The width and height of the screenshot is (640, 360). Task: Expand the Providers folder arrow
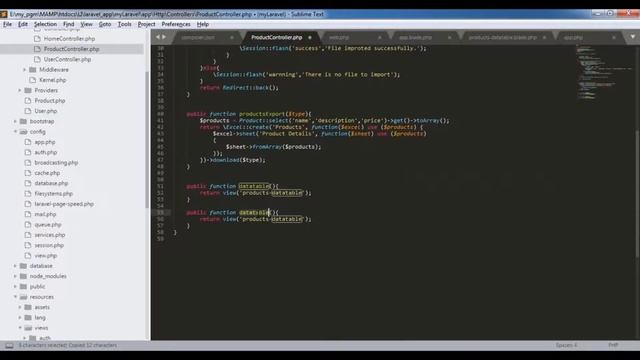(x=20, y=90)
